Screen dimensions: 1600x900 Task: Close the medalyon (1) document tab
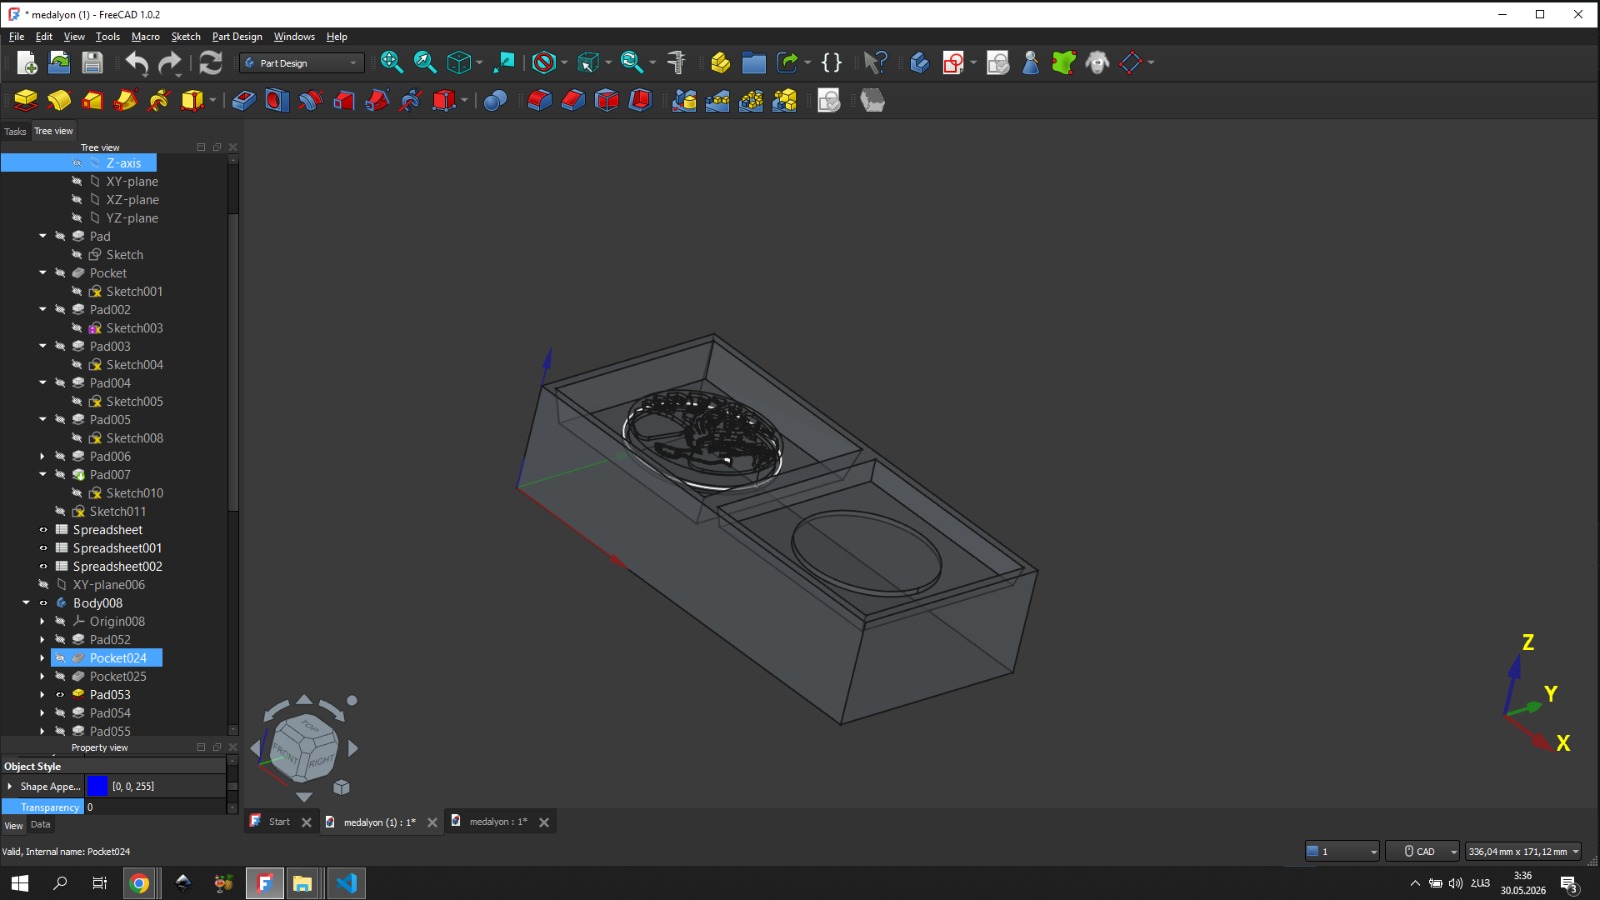click(432, 823)
